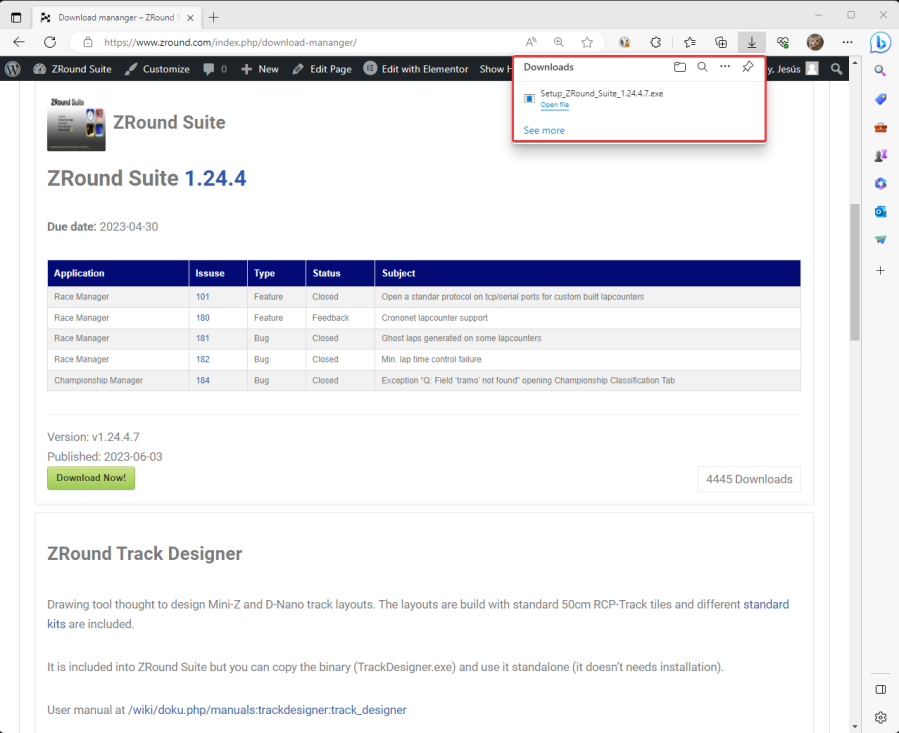This screenshot has height=733, width=899.
Task: Open issue 180 link
Action: point(202,318)
